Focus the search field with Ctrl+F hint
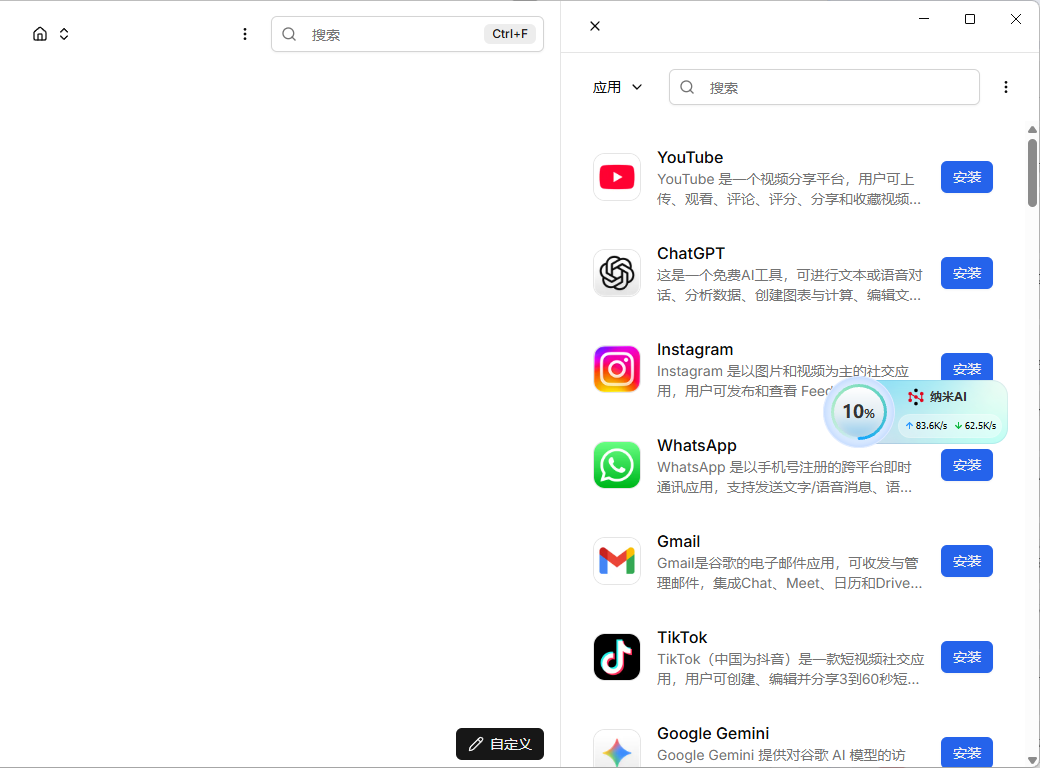Viewport: 1040px width, 768px height. [407, 34]
